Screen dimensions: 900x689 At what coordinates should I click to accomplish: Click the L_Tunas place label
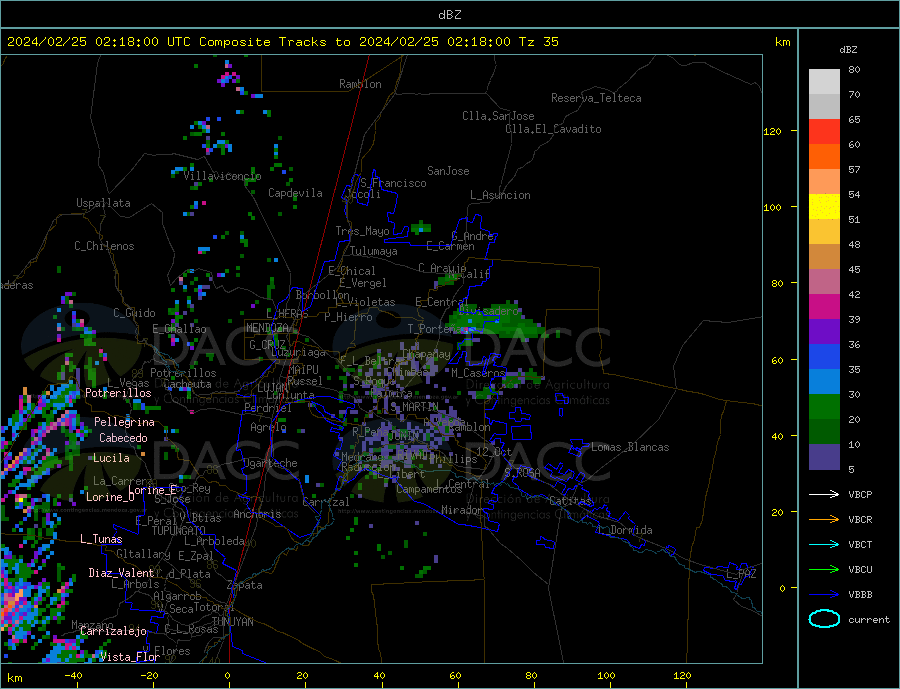[101, 539]
